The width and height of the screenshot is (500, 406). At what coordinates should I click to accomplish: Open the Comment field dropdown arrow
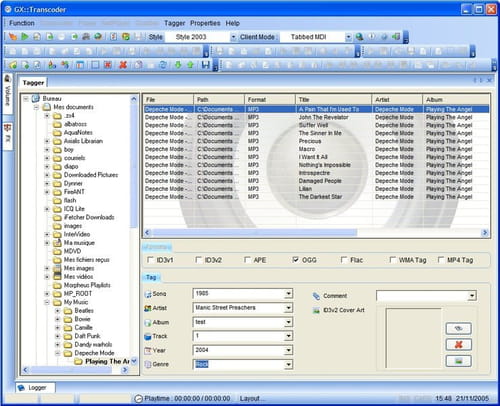(472, 296)
